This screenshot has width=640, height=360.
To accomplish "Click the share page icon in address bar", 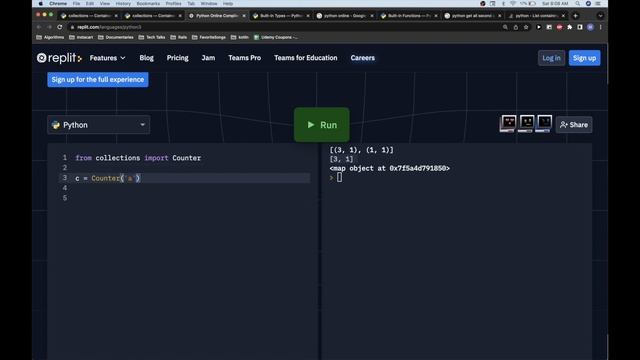I will [516, 27].
